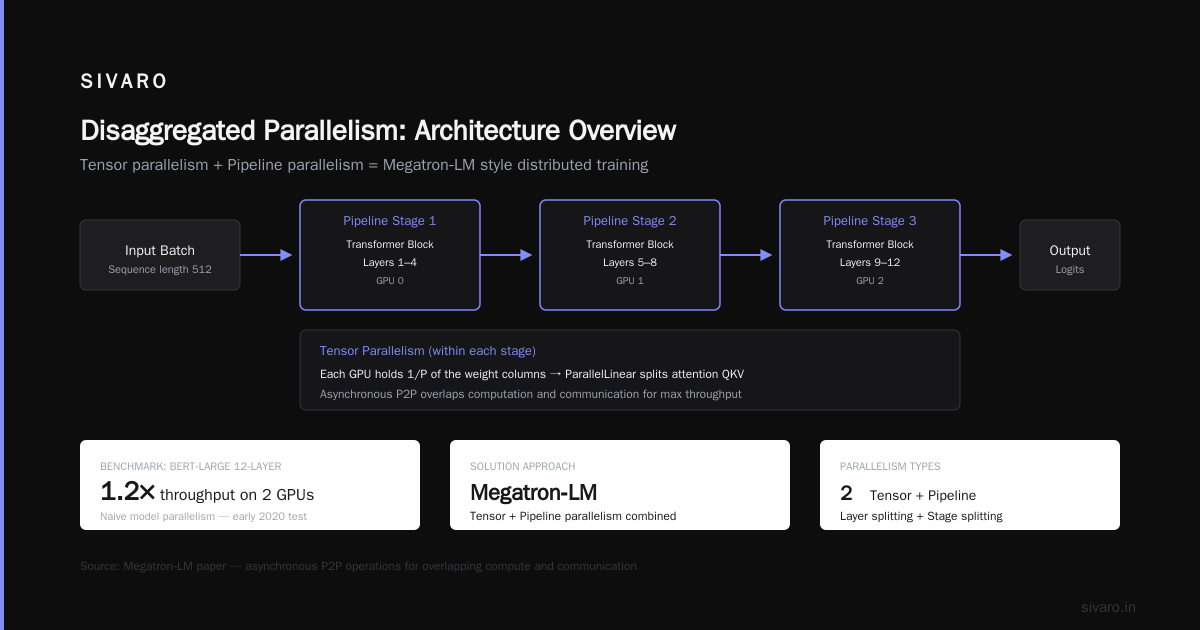Select the Pipeline Stage 2 heading
Viewport: 1200px width, 630px height.
pos(630,221)
